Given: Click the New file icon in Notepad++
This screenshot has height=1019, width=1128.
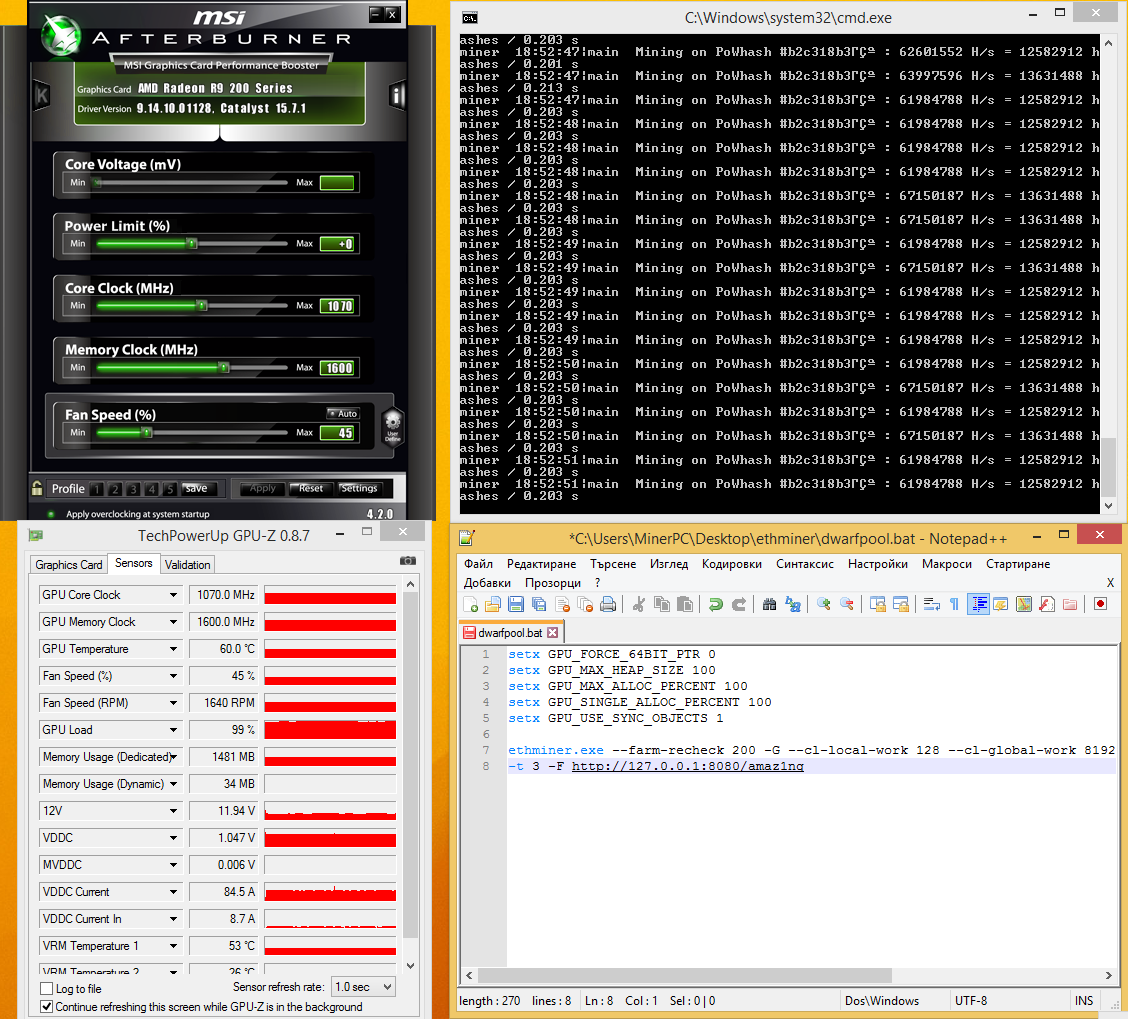Looking at the screenshot, I should pos(470,604).
